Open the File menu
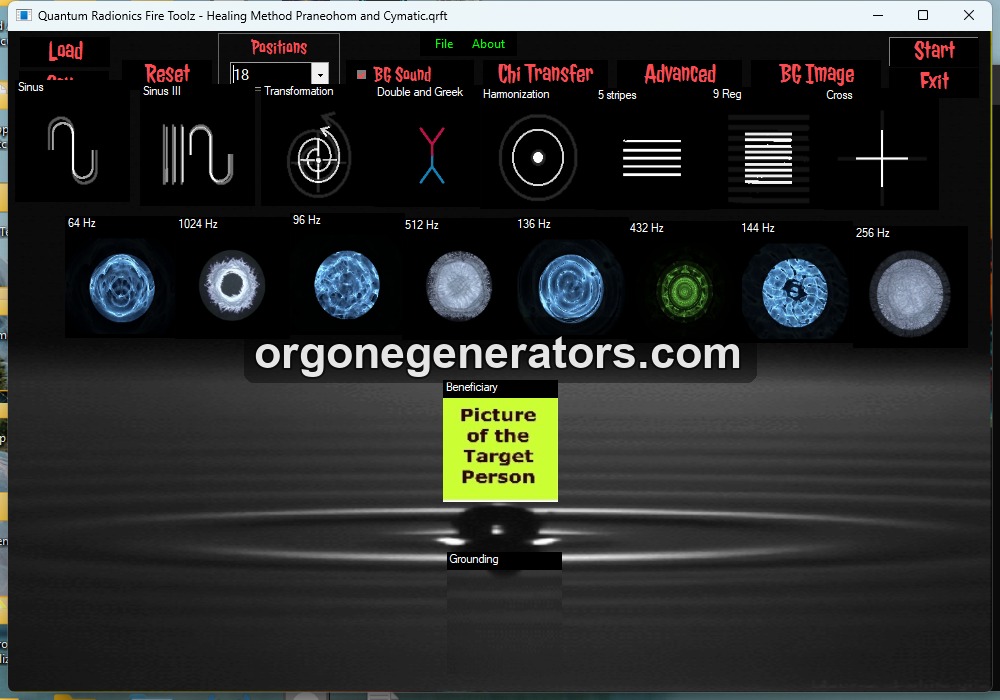 coord(444,44)
